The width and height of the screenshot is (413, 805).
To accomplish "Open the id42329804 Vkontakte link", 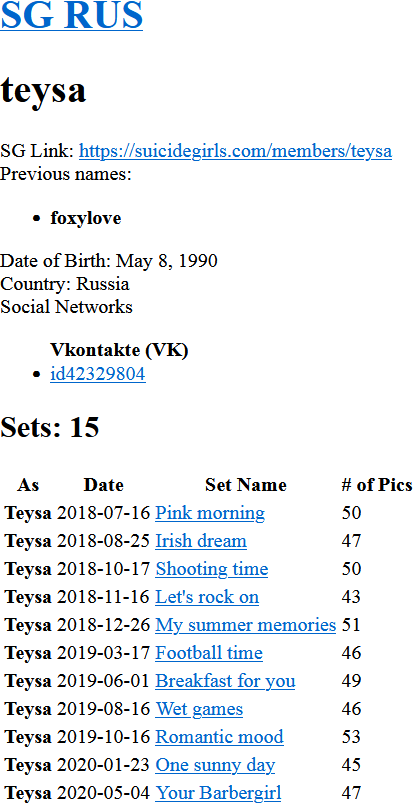I will point(98,374).
